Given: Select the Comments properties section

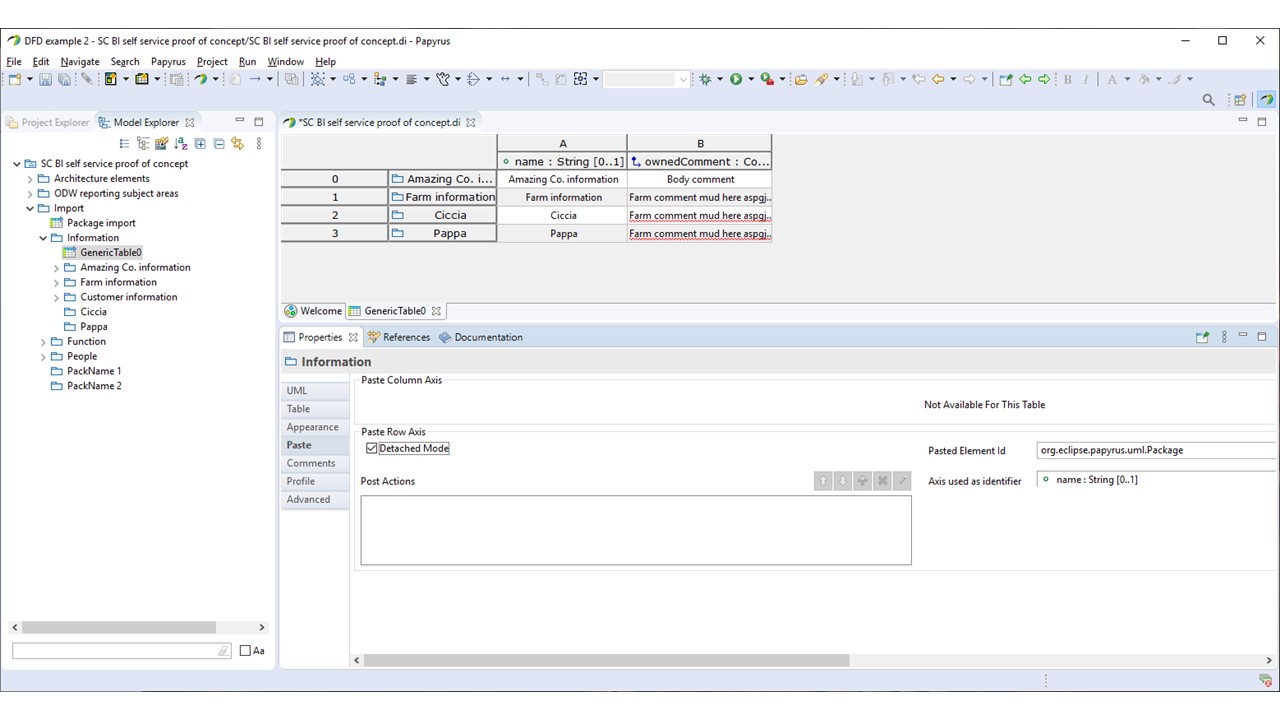Looking at the screenshot, I should pyautogui.click(x=315, y=463).
